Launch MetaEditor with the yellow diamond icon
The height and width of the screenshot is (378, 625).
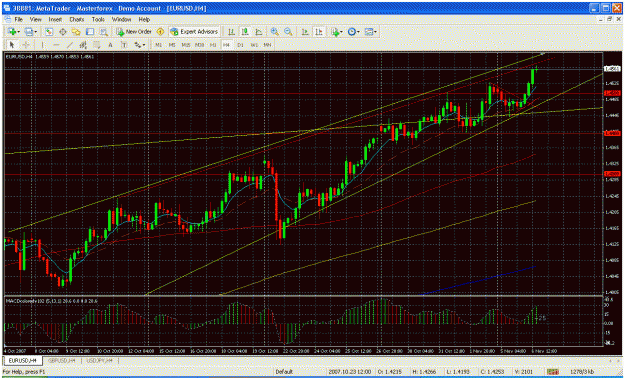click(x=161, y=32)
